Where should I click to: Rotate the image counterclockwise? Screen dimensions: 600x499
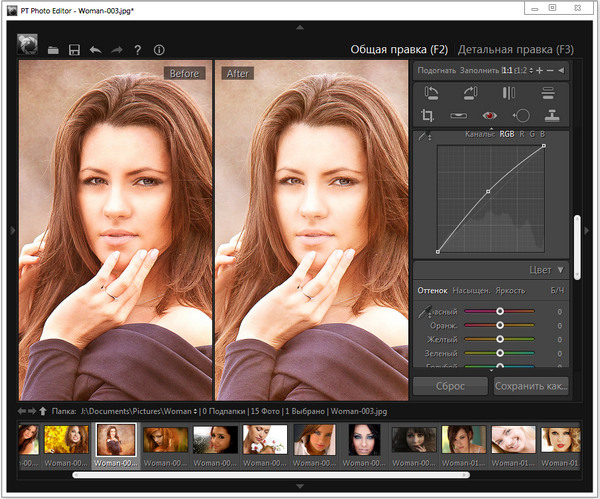click(x=430, y=93)
